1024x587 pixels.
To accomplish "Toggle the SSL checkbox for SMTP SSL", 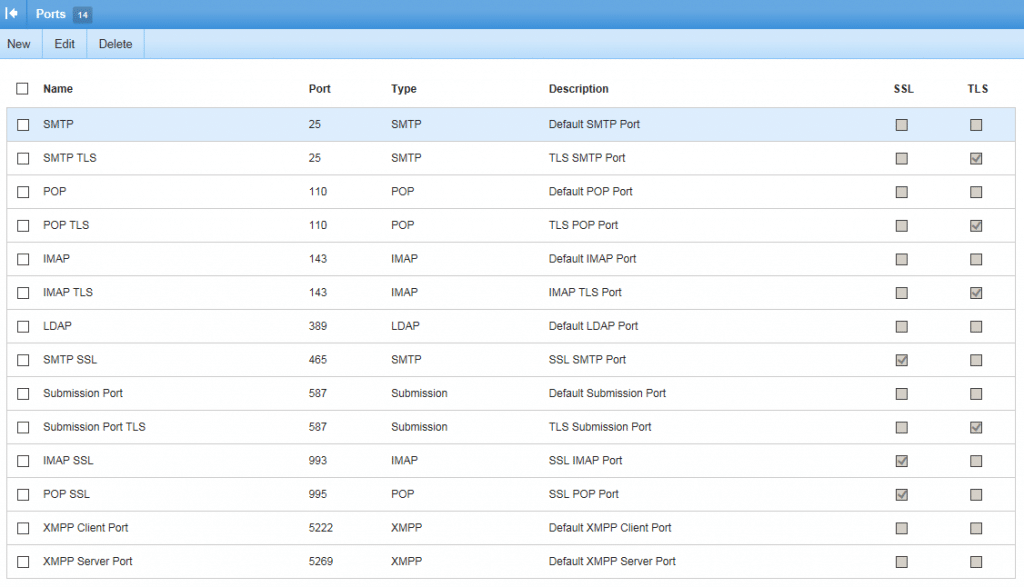I will [901, 360].
